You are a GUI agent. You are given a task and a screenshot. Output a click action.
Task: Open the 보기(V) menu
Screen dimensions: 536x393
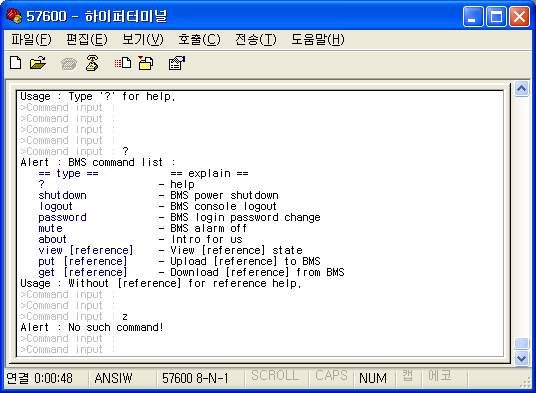click(x=143, y=40)
